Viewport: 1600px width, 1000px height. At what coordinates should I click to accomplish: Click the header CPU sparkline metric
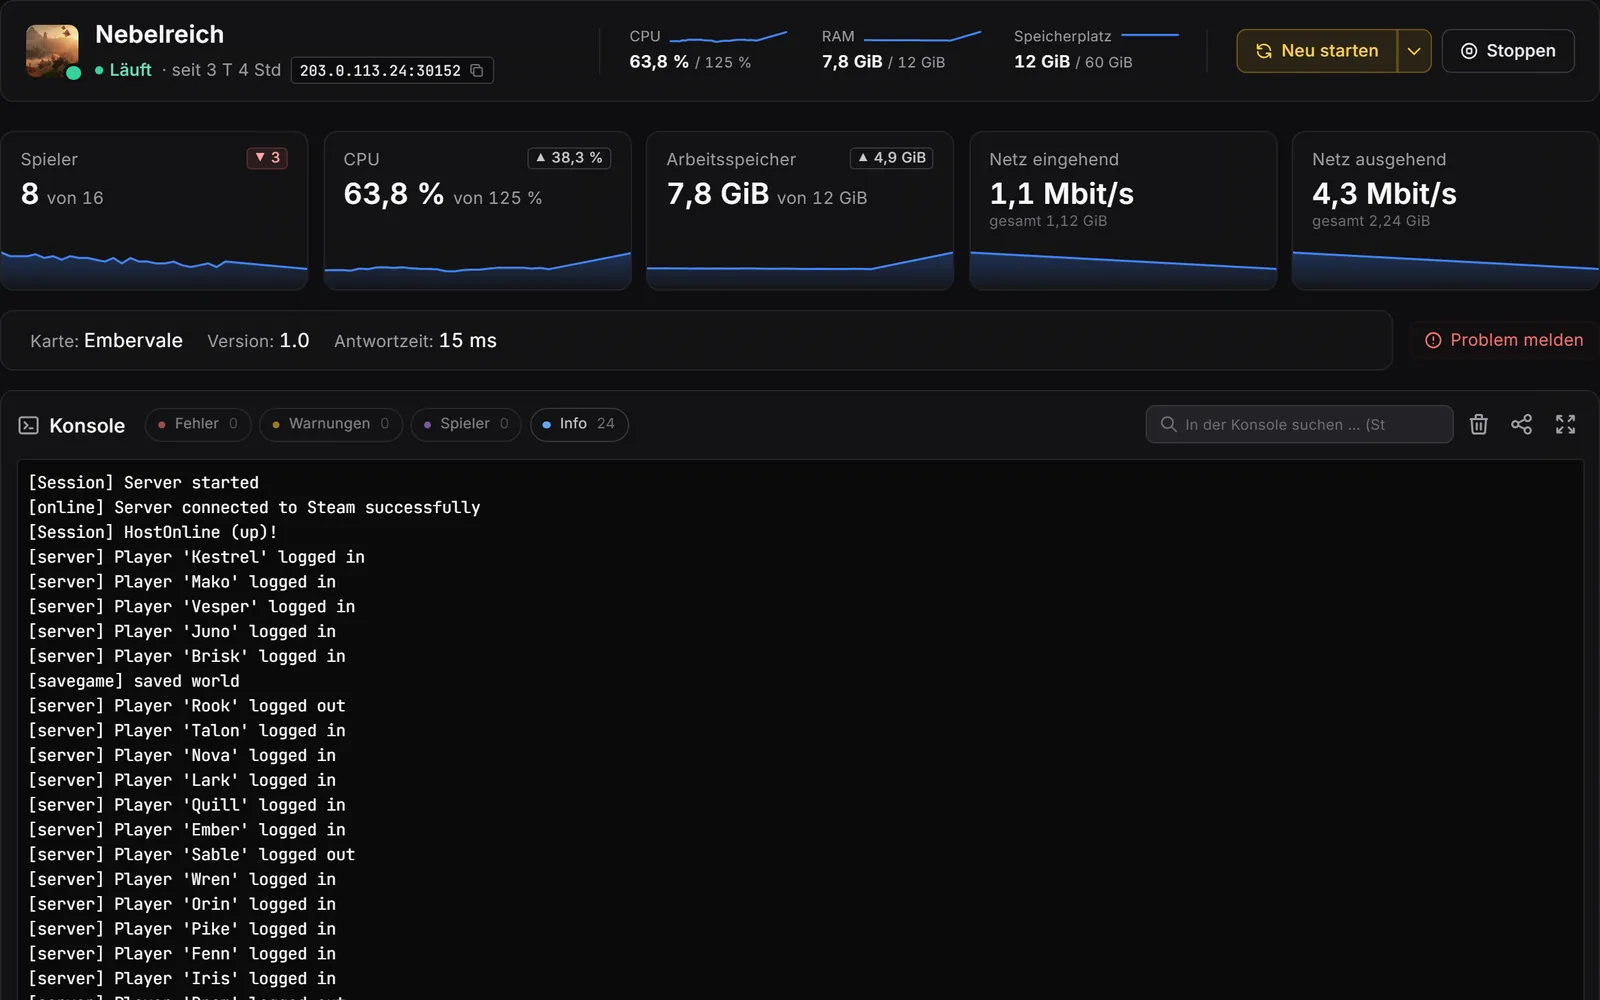pyautogui.click(x=708, y=50)
